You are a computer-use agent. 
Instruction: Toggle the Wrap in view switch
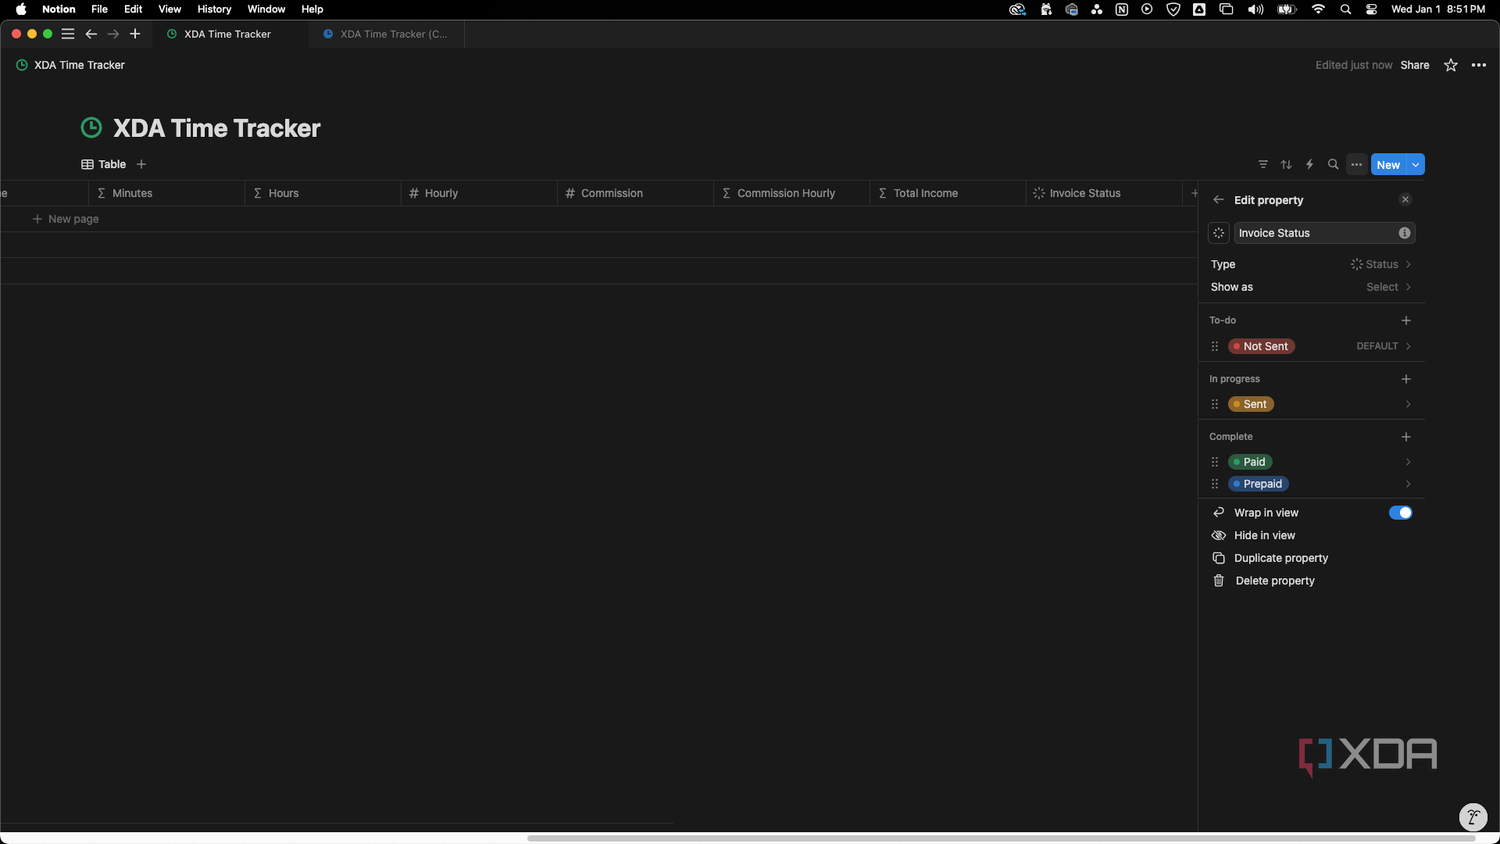click(1400, 513)
